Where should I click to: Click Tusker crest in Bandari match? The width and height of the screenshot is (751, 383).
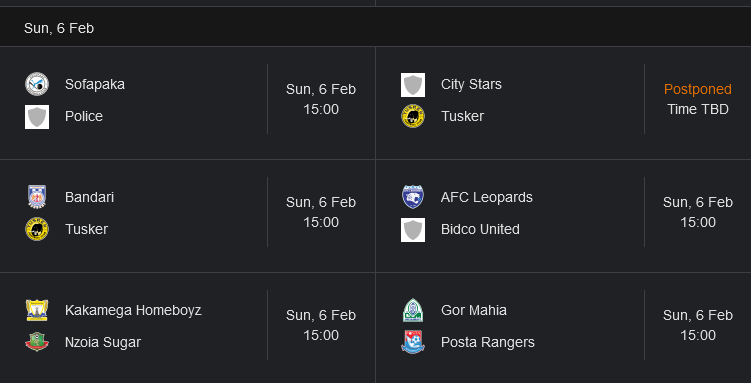(x=37, y=229)
